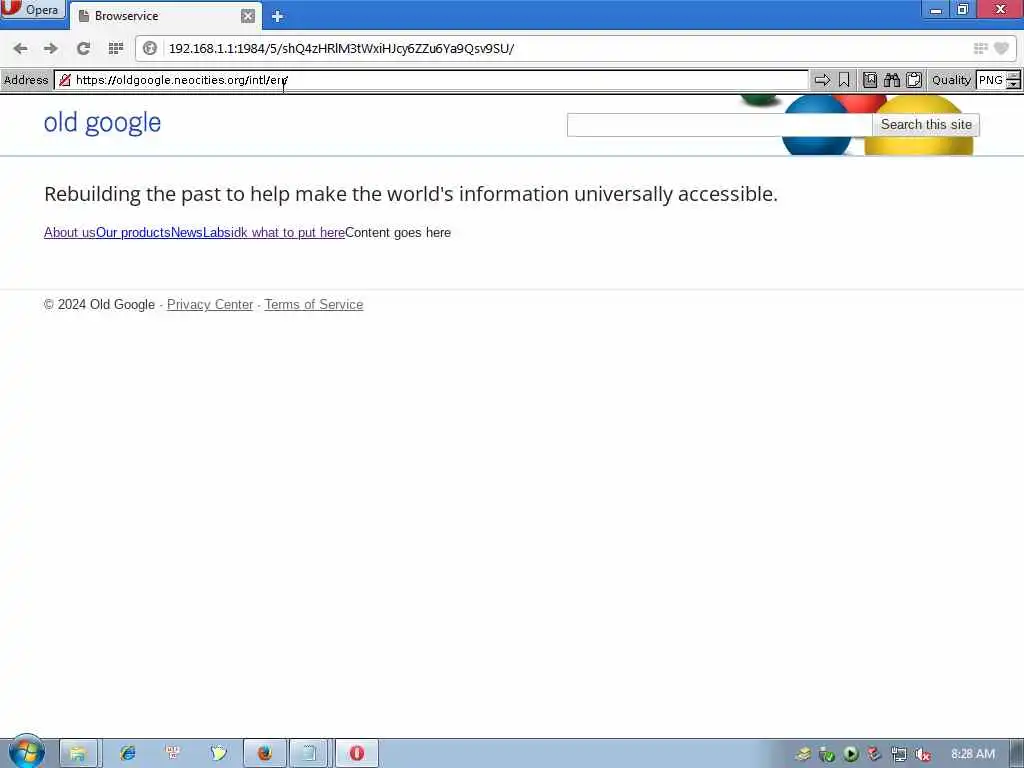Click the red and white tray icon
Viewport: 1024px width, 768px height.
(874, 754)
